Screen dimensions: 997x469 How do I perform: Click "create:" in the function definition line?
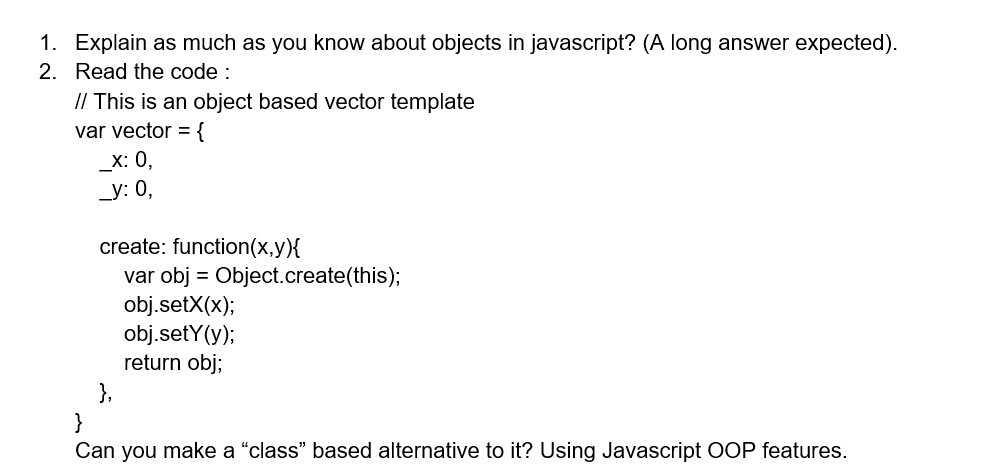tap(133, 247)
